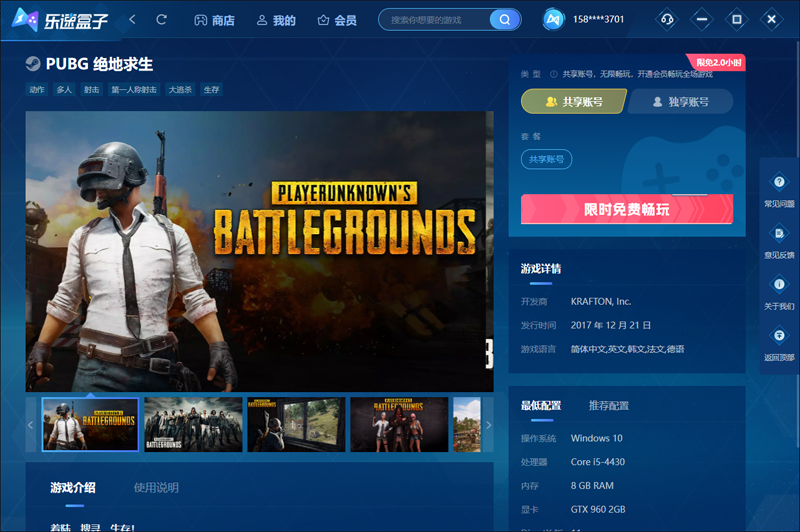Open the 常见问题 FAQ sidebar icon
Image resolution: width=800 pixels, height=532 pixels.
[x=779, y=188]
